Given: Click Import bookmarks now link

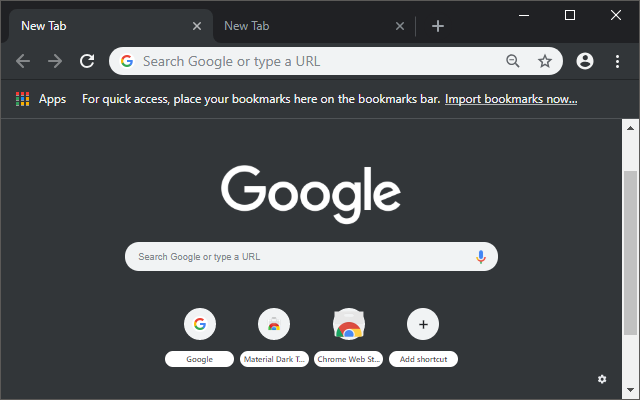Looking at the screenshot, I should click(x=511, y=99).
